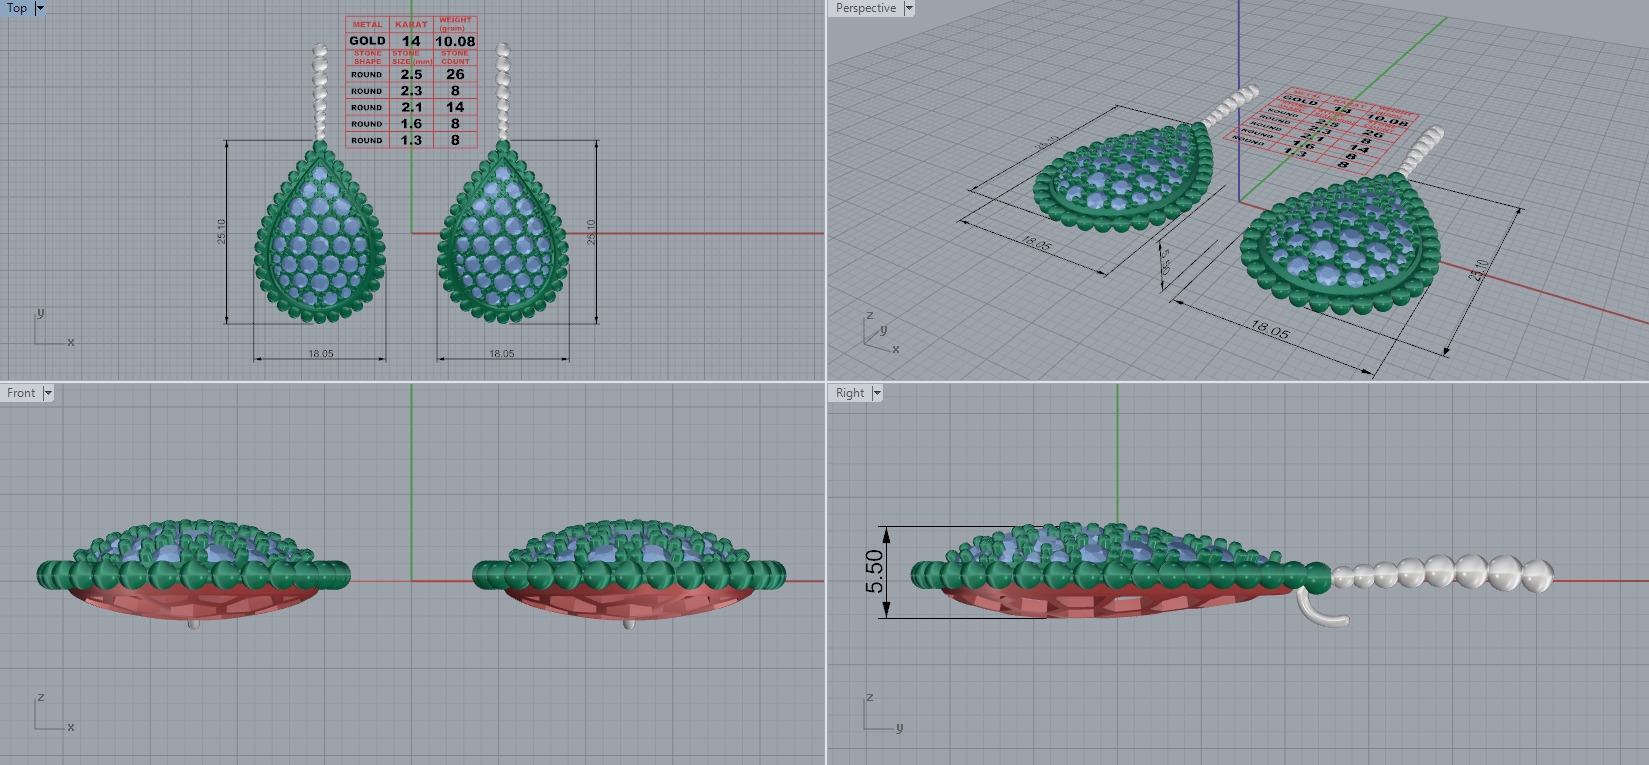The width and height of the screenshot is (1649, 765).
Task: Select the left earring in Top view
Action: [320, 232]
